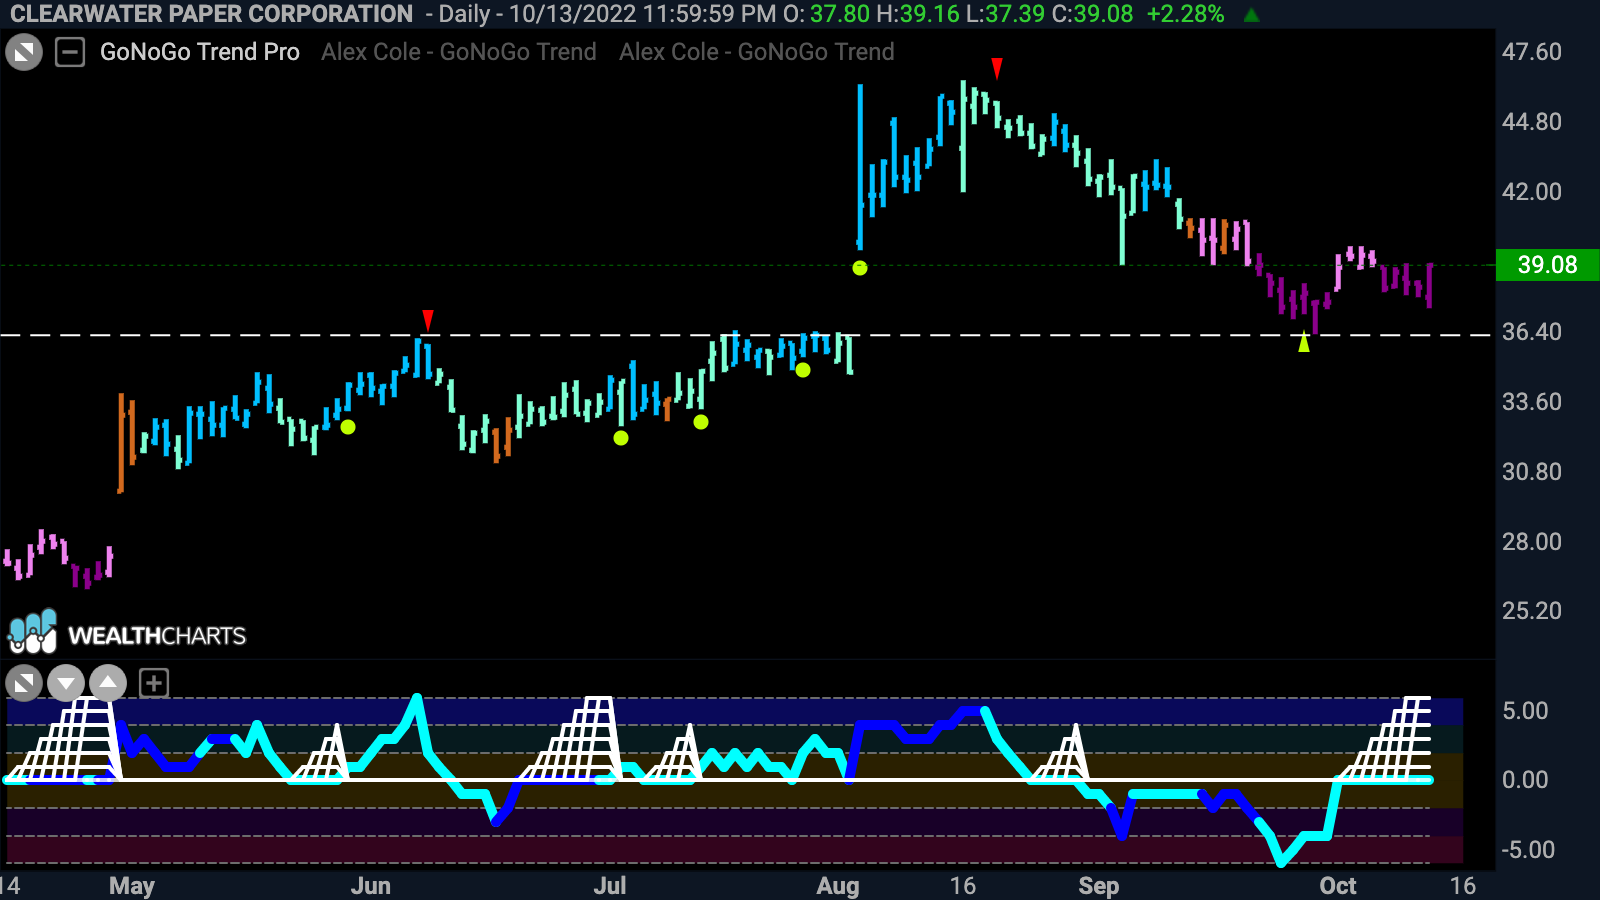Click the WealthCharts logo
Image resolution: width=1600 pixels, height=900 pixels.
[127, 633]
